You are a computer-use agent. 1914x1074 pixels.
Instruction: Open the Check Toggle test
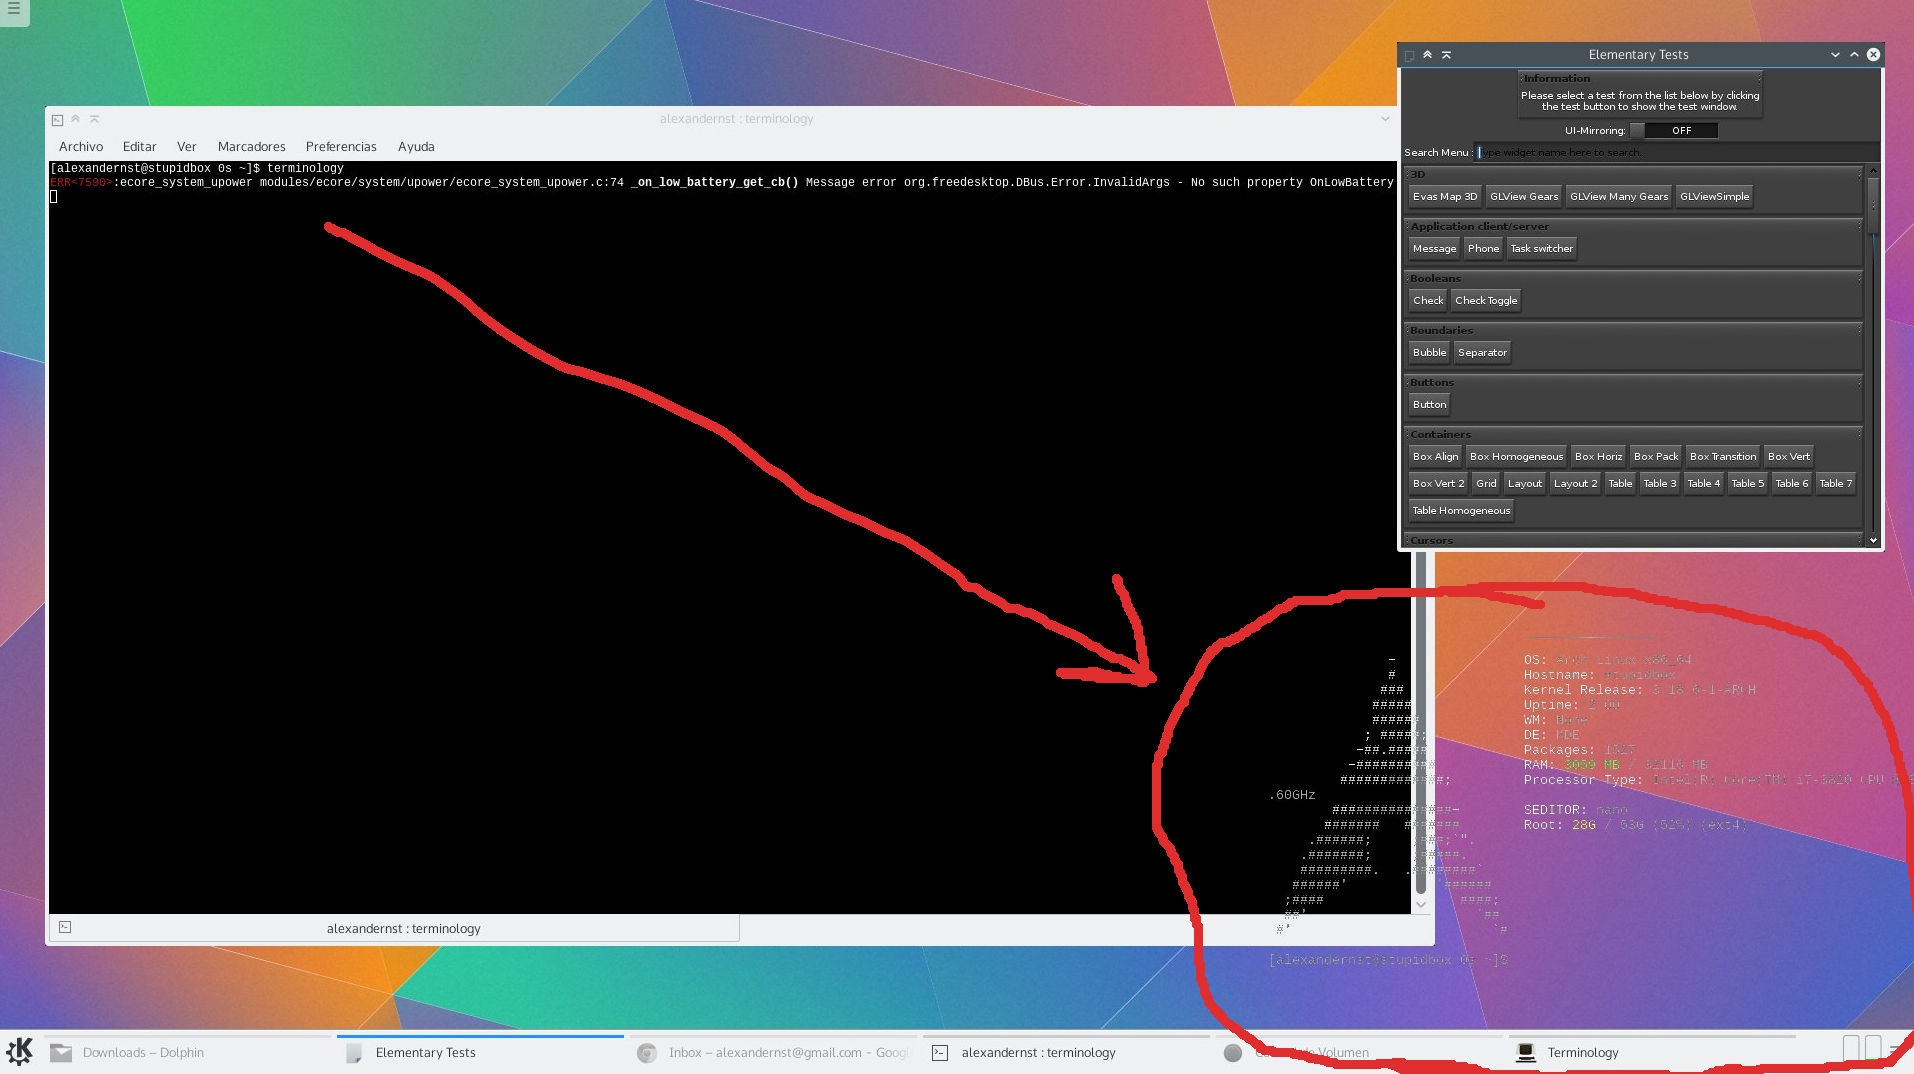coord(1486,300)
